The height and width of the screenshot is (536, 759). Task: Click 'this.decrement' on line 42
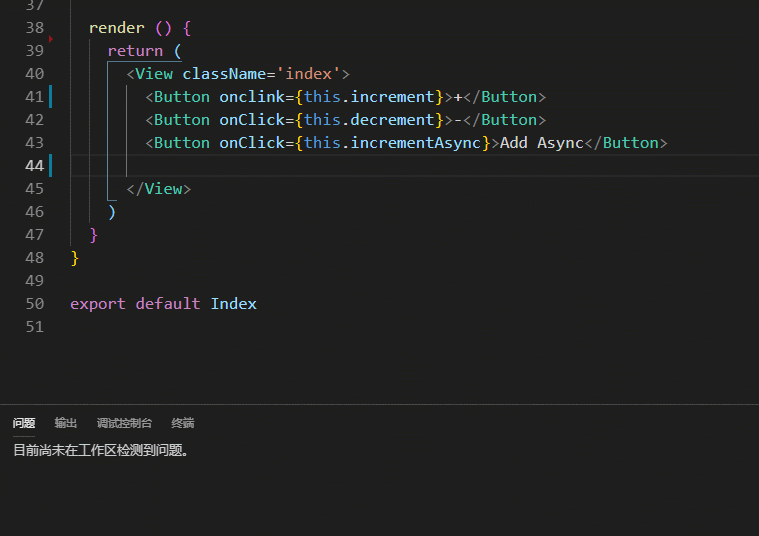pyautogui.click(x=369, y=120)
